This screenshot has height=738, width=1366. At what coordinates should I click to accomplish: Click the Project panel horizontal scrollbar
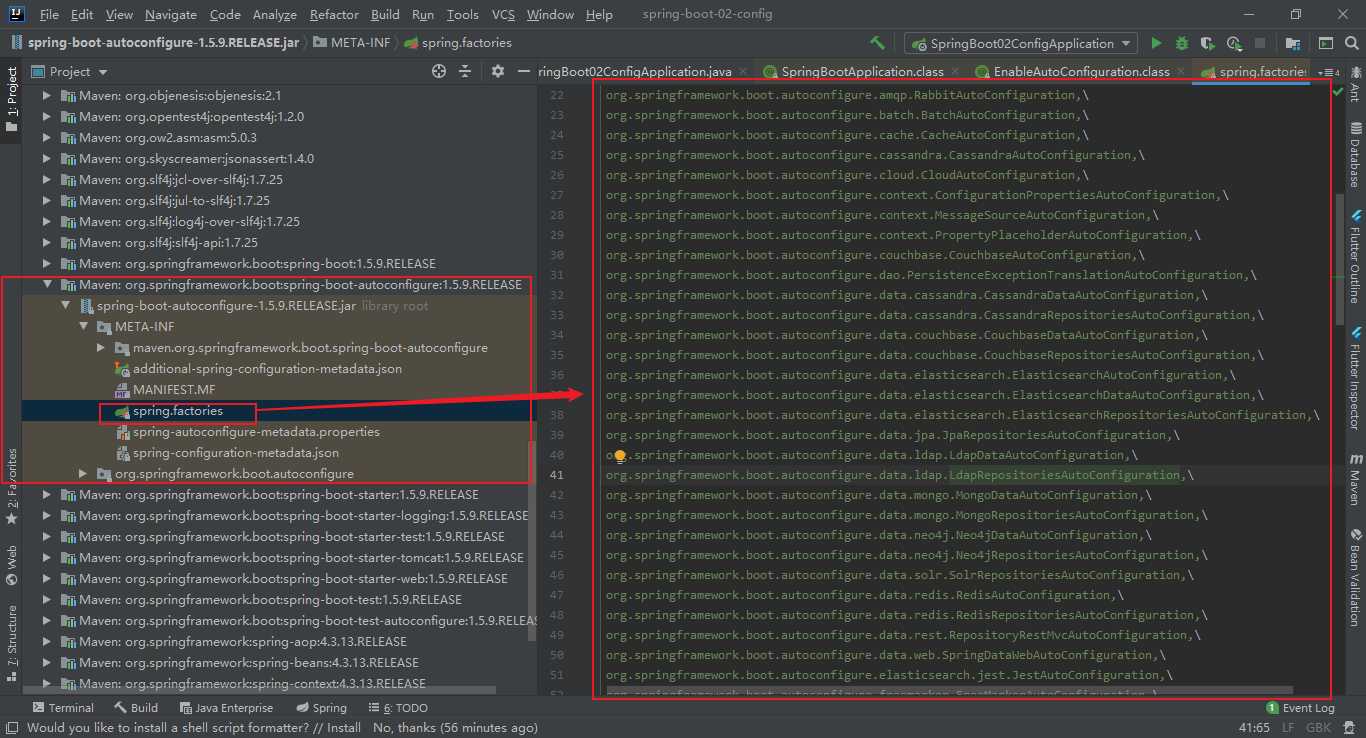260,689
